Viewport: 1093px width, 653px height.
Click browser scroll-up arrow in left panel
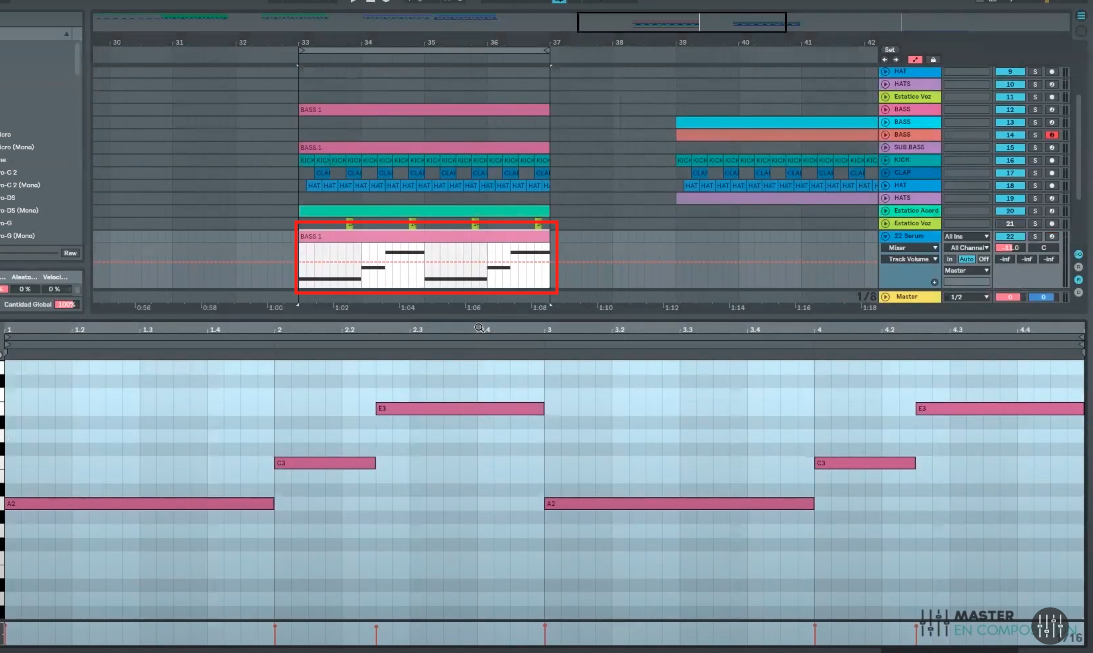click(x=67, y=33)
